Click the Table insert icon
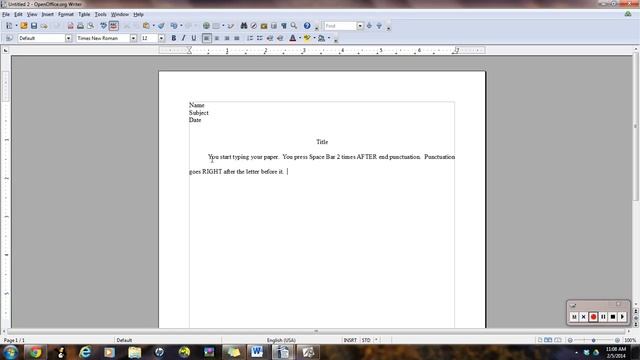 pos(216,26)
